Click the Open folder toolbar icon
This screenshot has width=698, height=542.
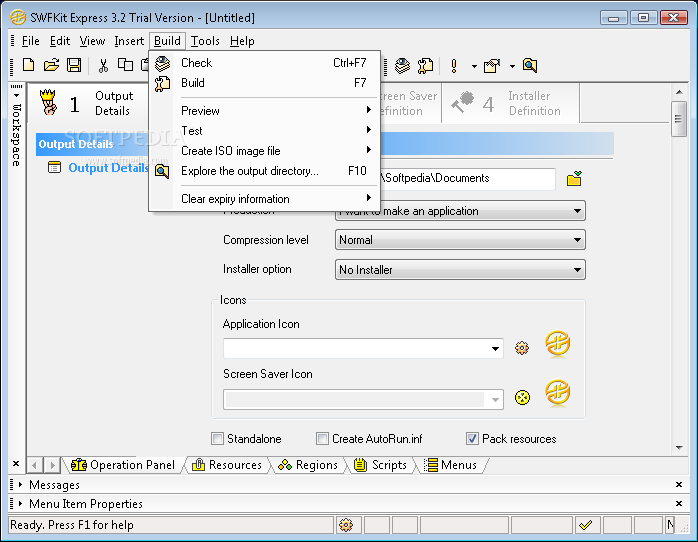click(x=51, y=65)
